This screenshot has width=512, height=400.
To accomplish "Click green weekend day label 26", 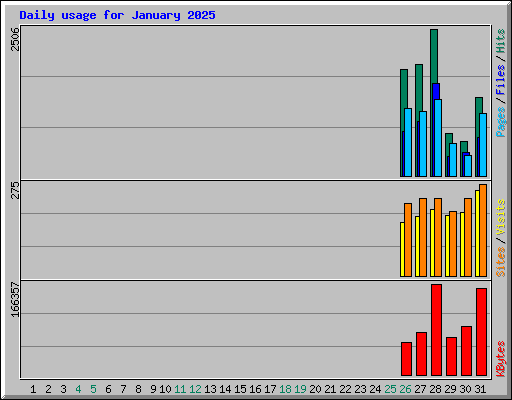I will [x=405, y=389].
